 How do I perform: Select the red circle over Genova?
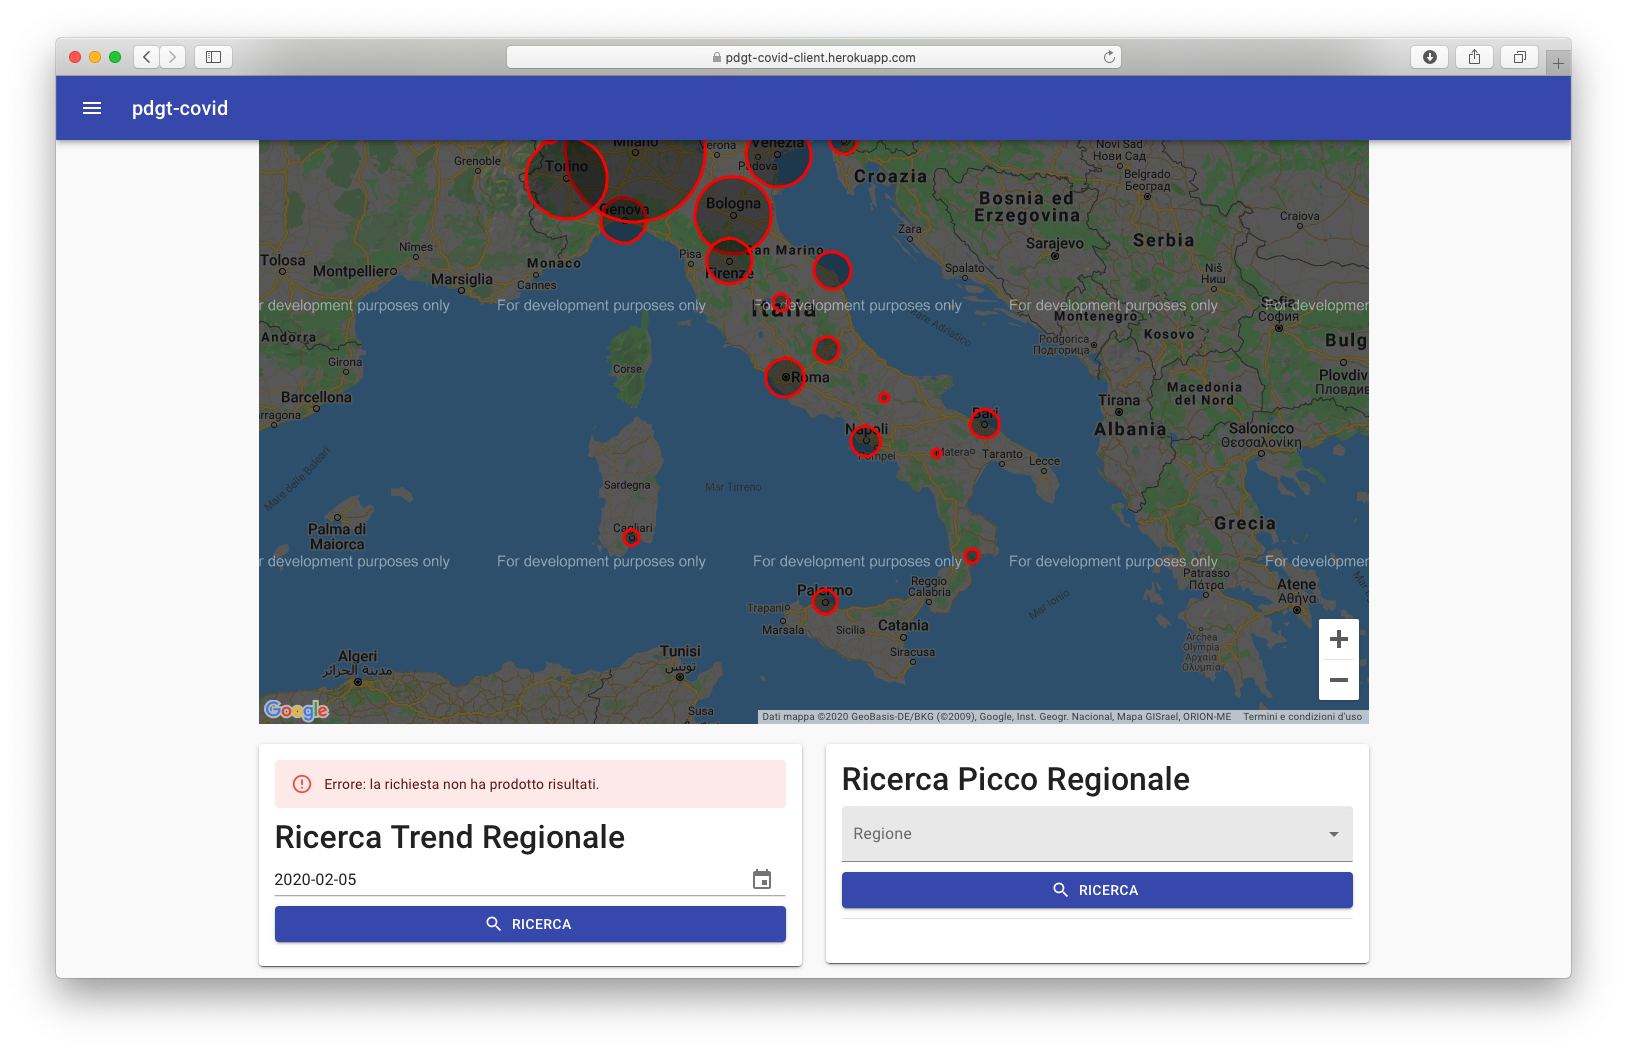623,219
